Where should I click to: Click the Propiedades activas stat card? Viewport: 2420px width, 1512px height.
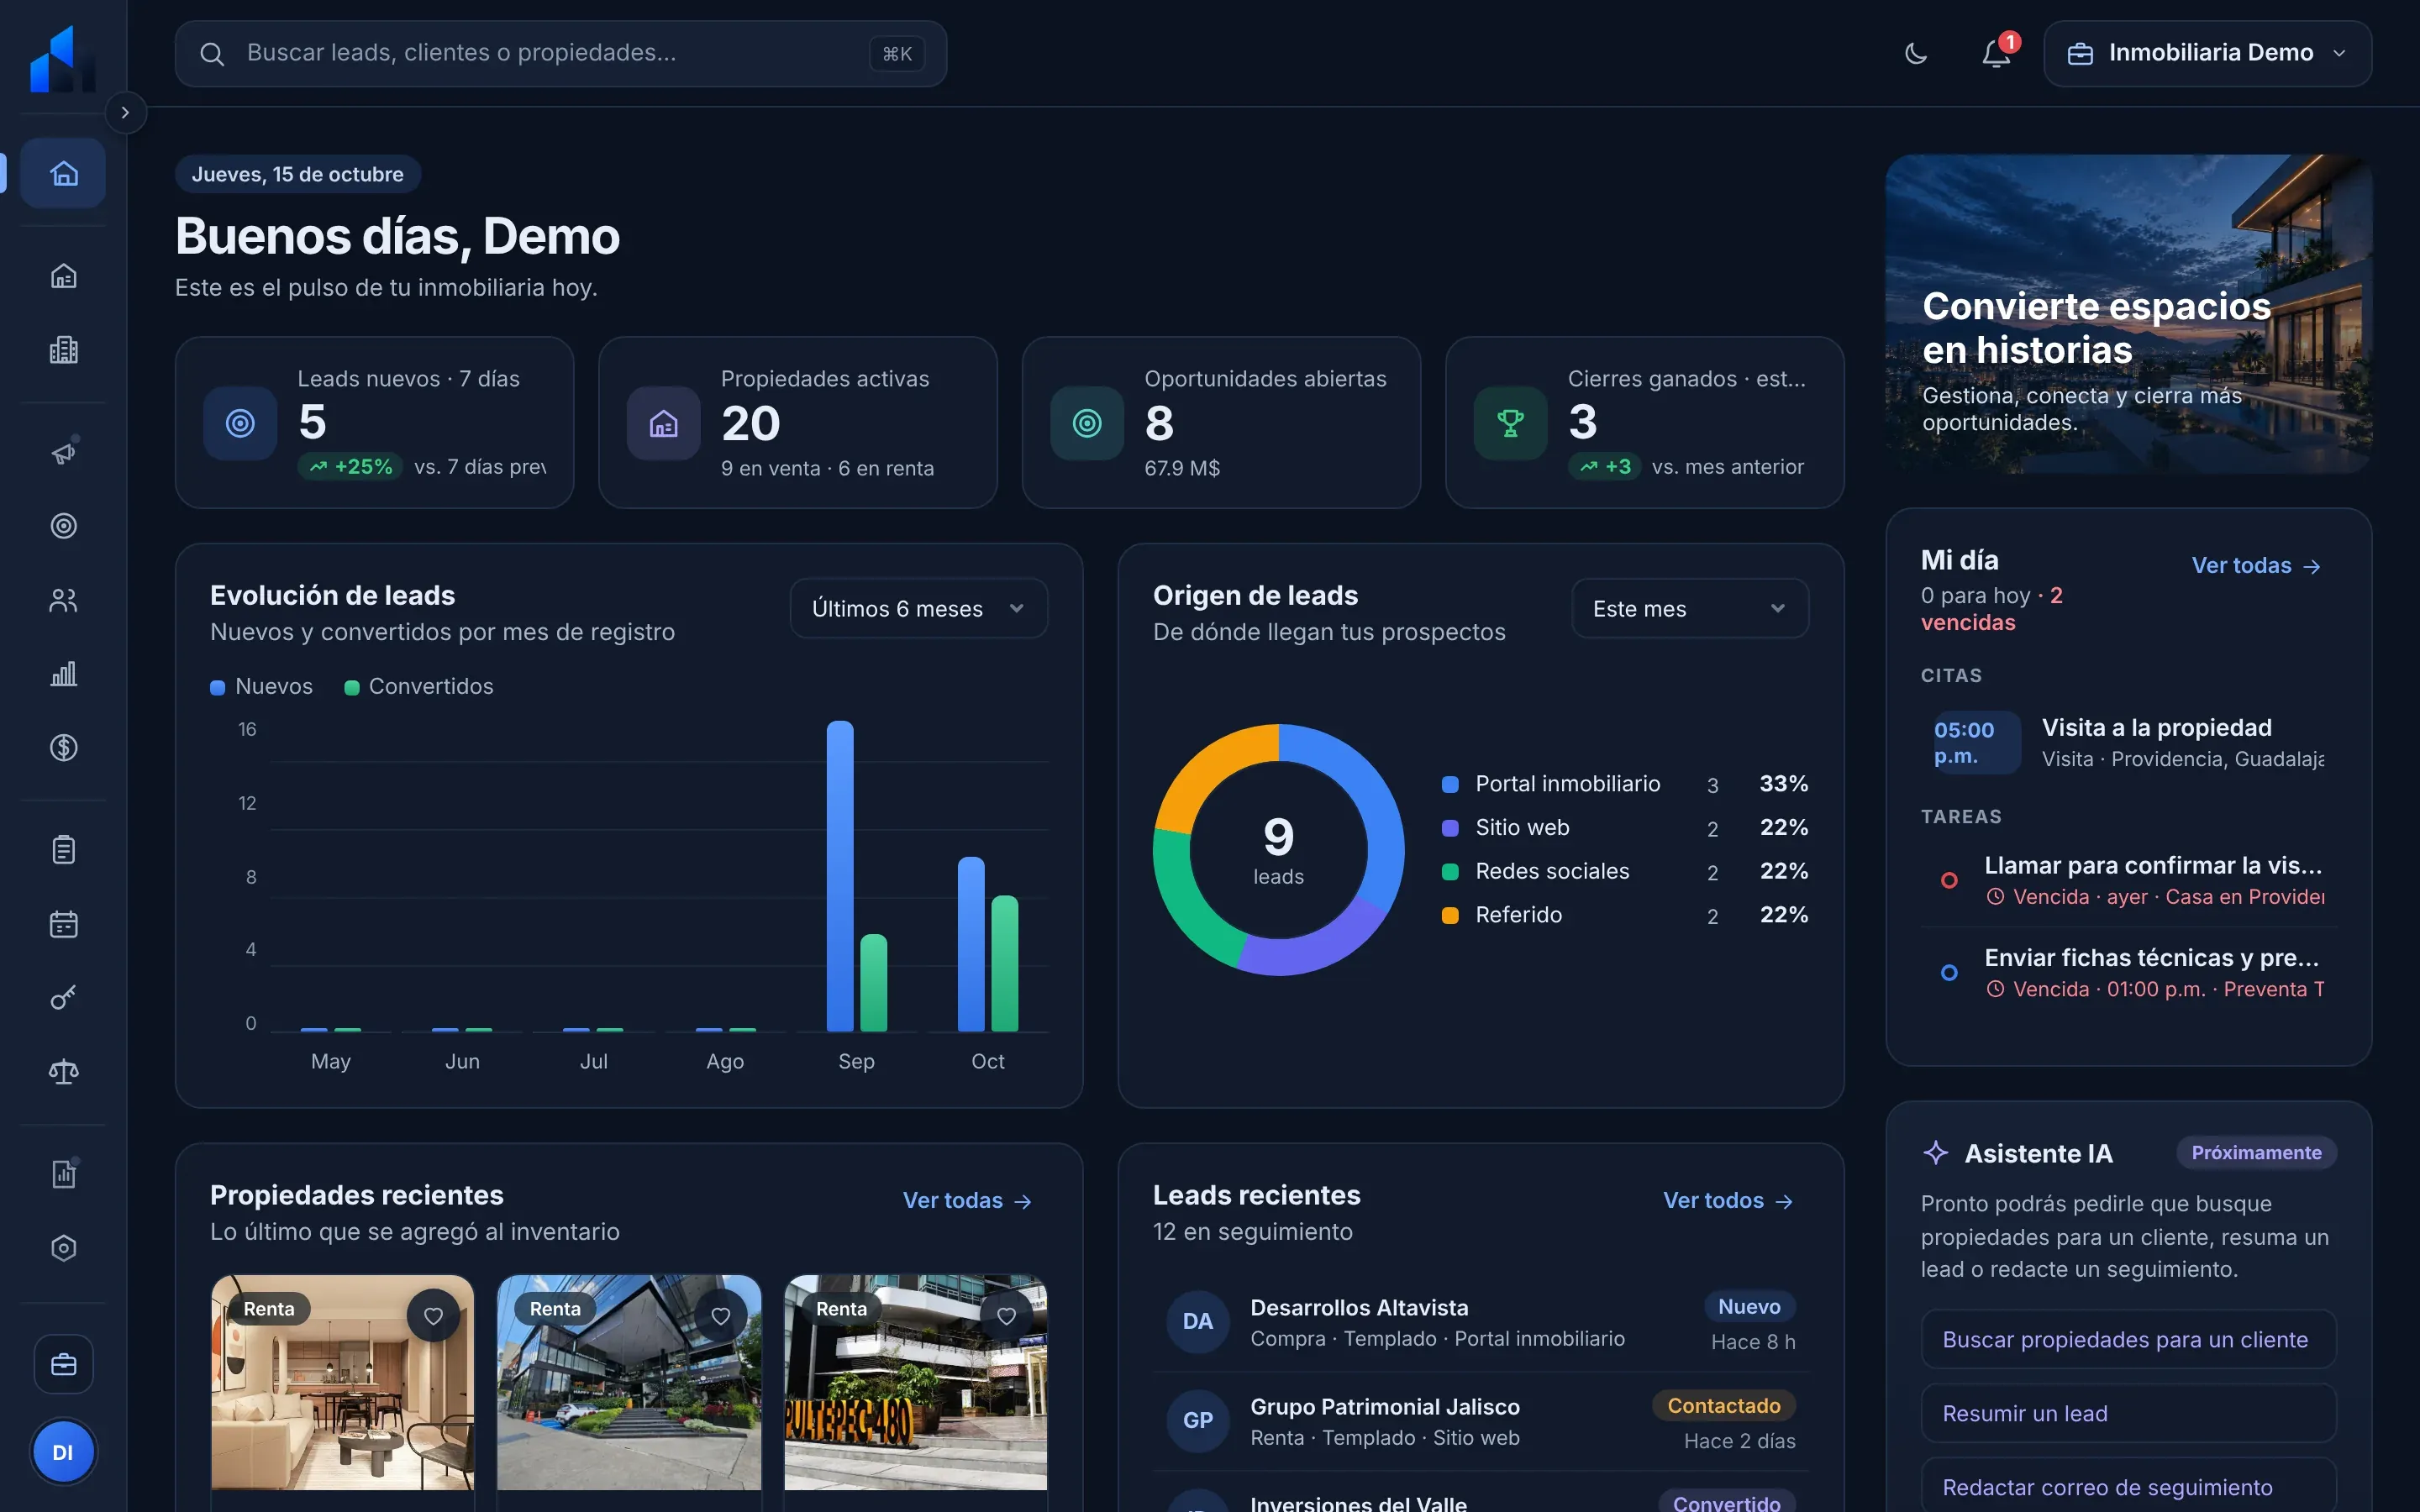(798, 422)
